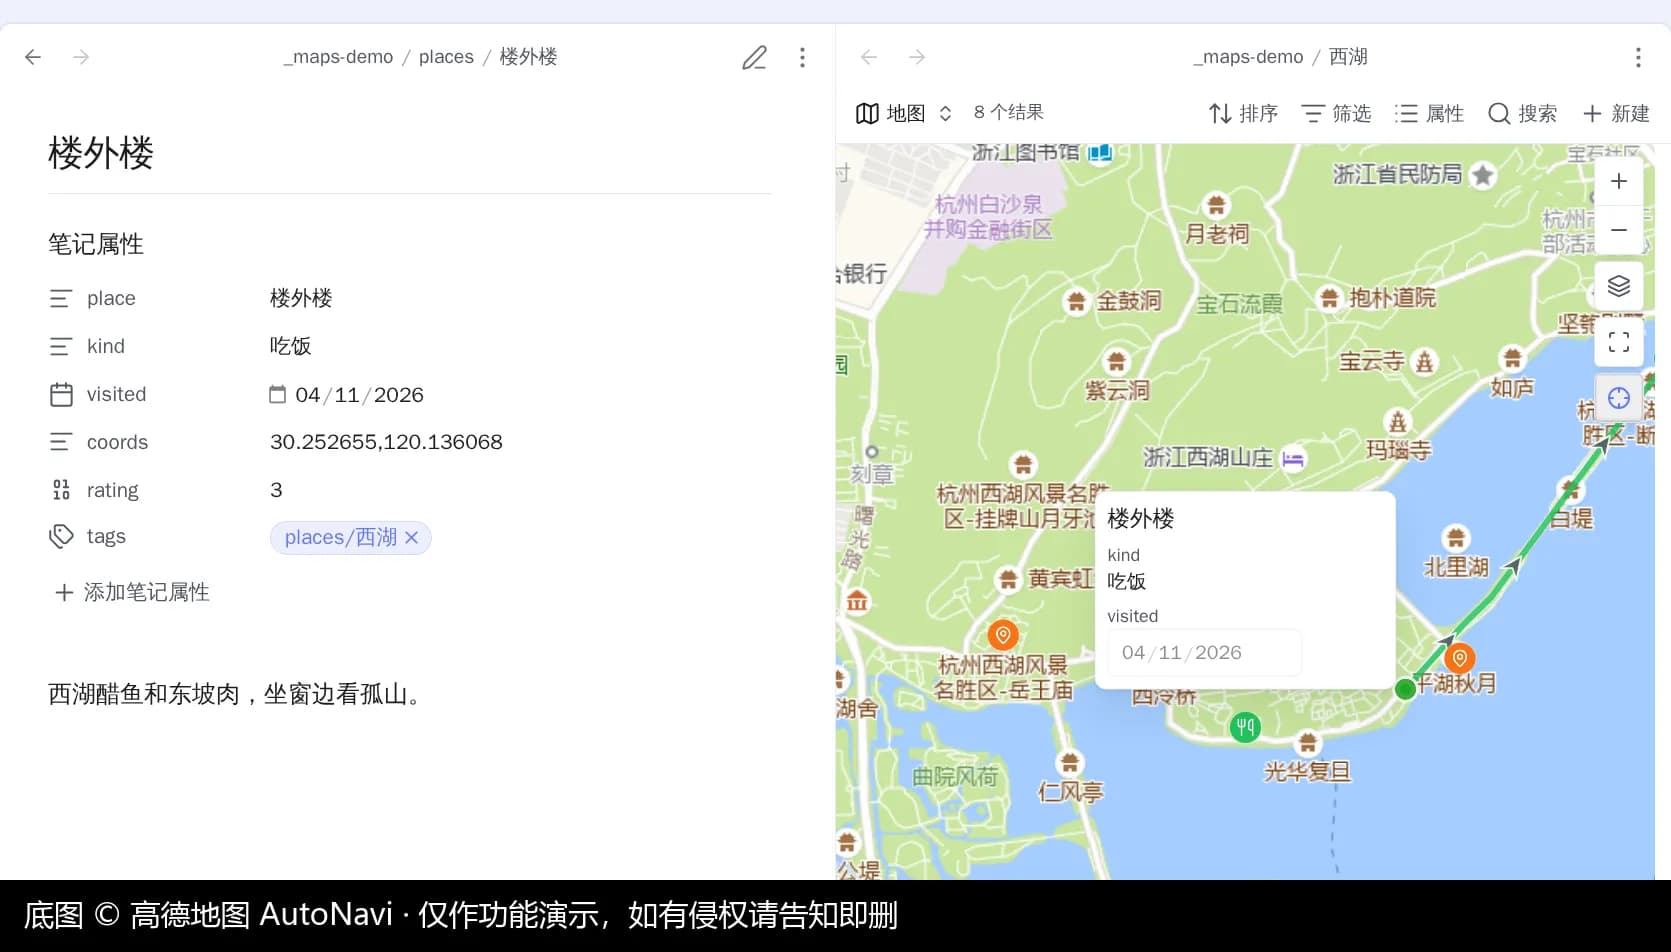Open more options menu in 西湖 map pane

point(1638,57)
